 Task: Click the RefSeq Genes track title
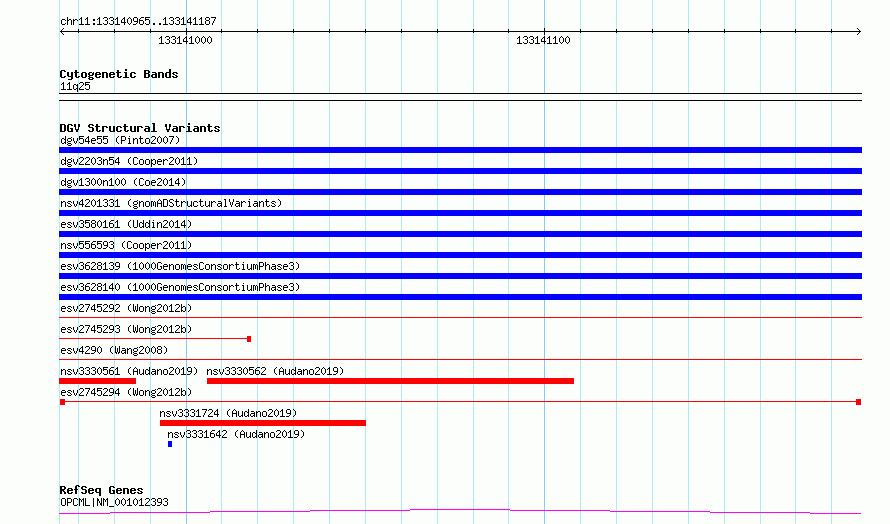pyautogui.click(x=101, y=490)
